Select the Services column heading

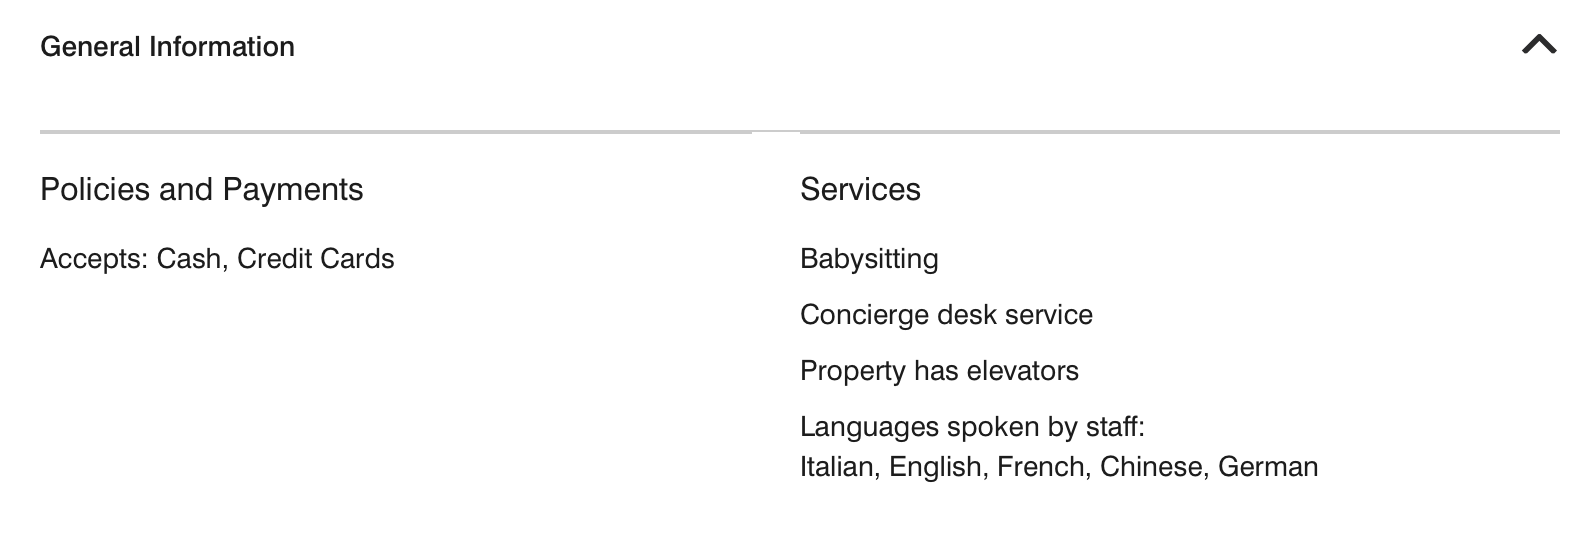click(x=860, y=189)
